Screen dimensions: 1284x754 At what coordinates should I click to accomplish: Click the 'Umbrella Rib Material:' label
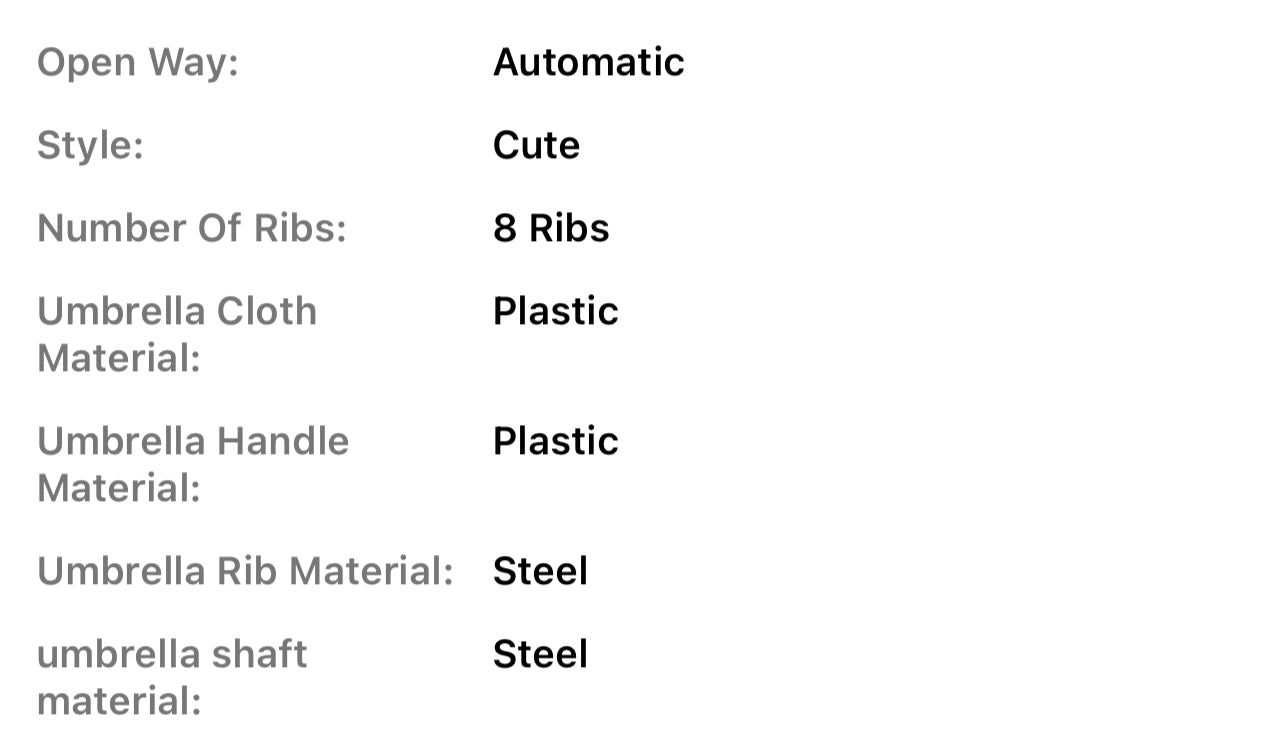tap(245, 572)
